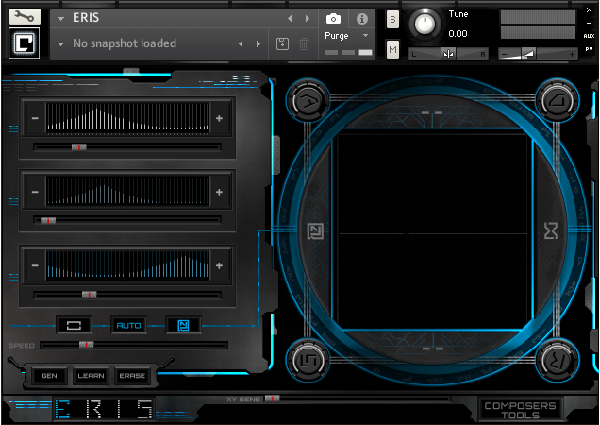Image resolution: width=600 pixels, height=425 pixels.
Task: Click the ERASE button
Action: [x=132, y=376]
